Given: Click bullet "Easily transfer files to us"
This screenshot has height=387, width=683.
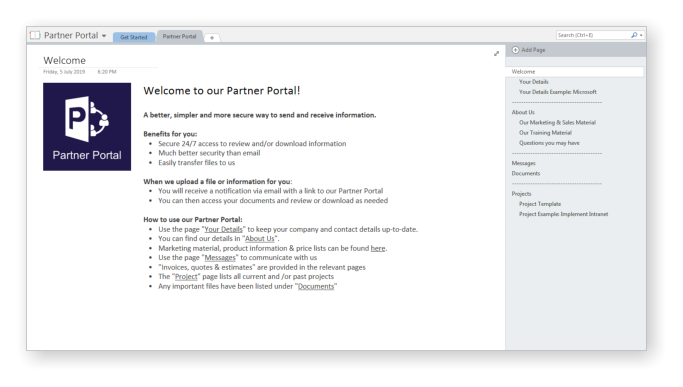Looking at the screenshot, I should click(196, 163).
